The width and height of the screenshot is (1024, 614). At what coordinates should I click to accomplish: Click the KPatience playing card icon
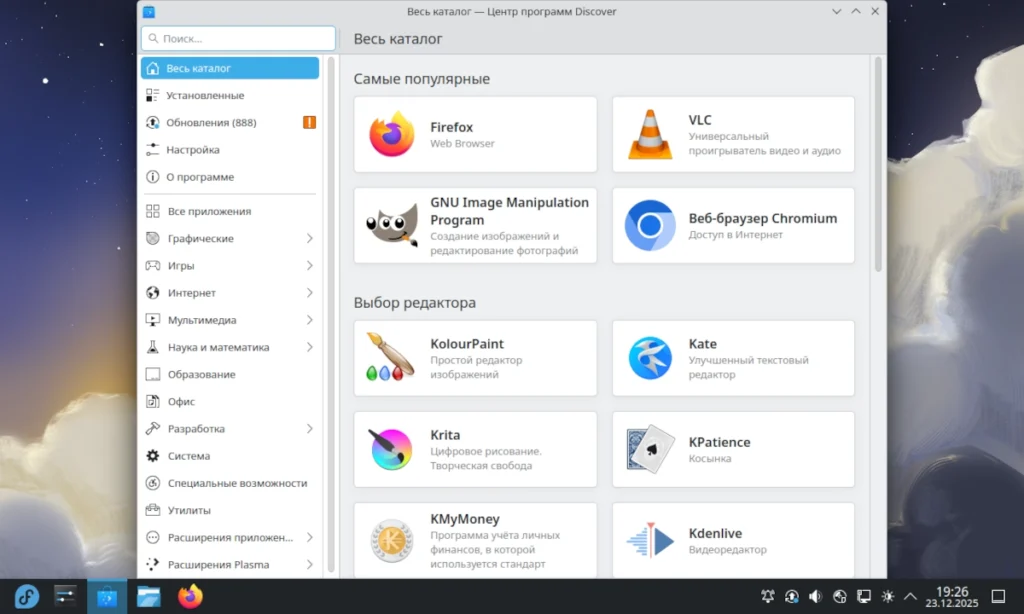pyautogui.click(x=650, y=449)
